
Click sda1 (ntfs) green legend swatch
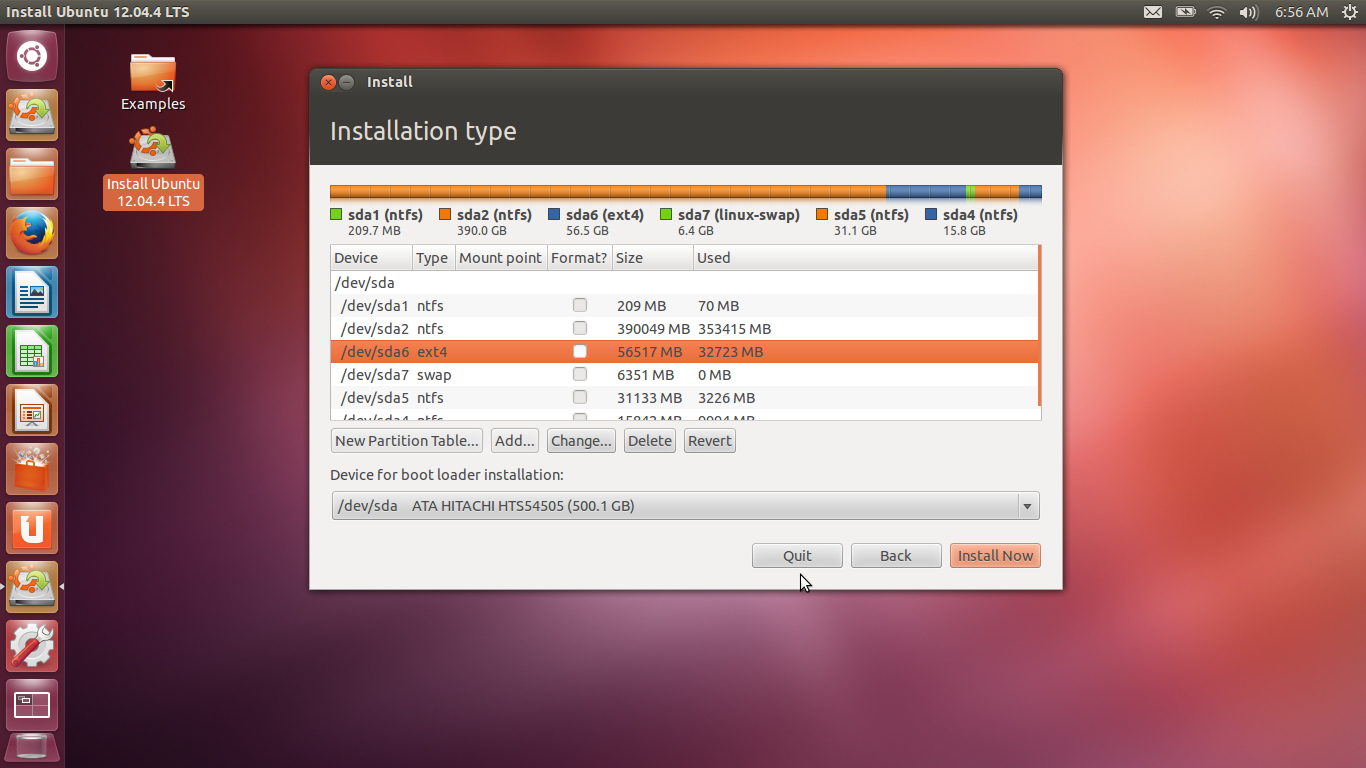click(x=336, y=214)
